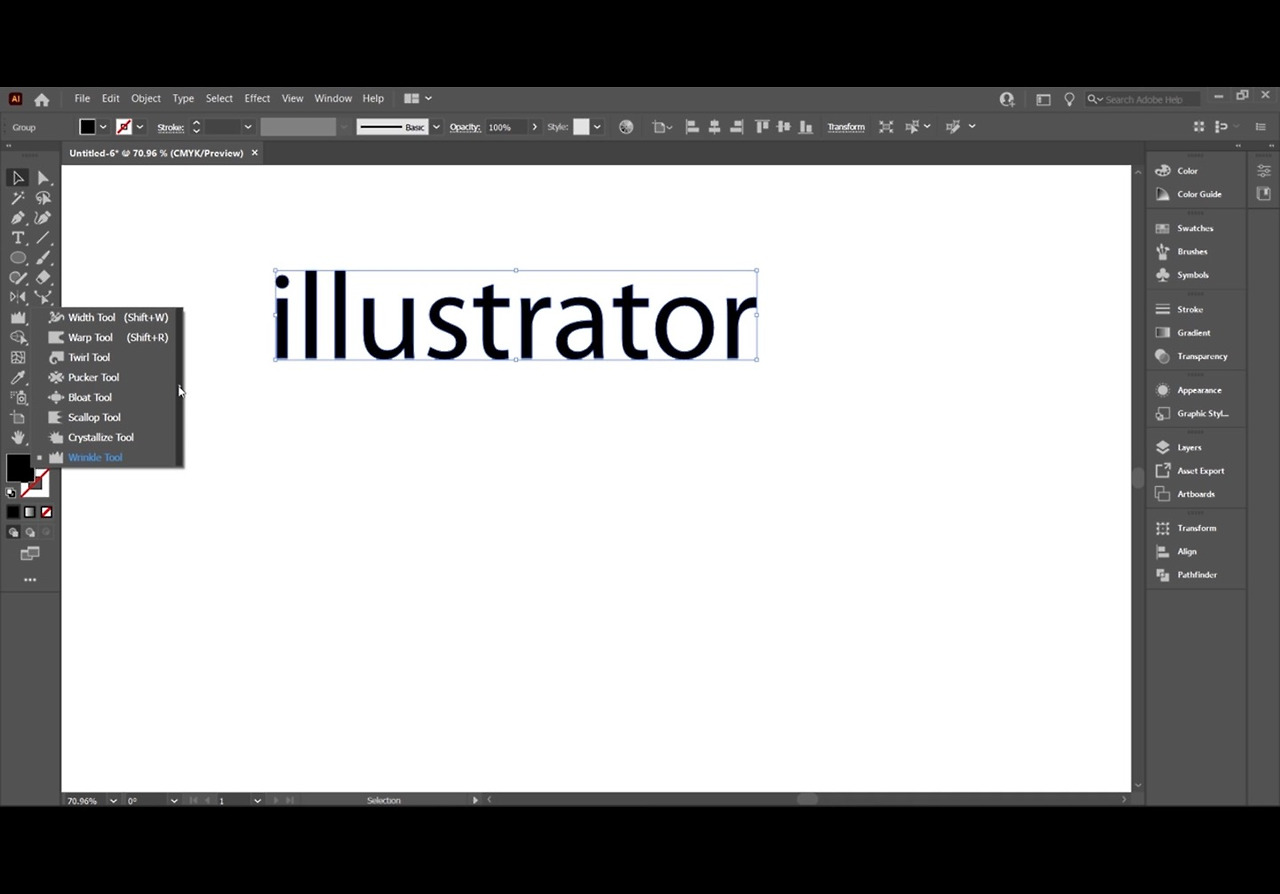Choose Warp Tool from flyout
Viewport: 1280px width, 894px height.
108,337
